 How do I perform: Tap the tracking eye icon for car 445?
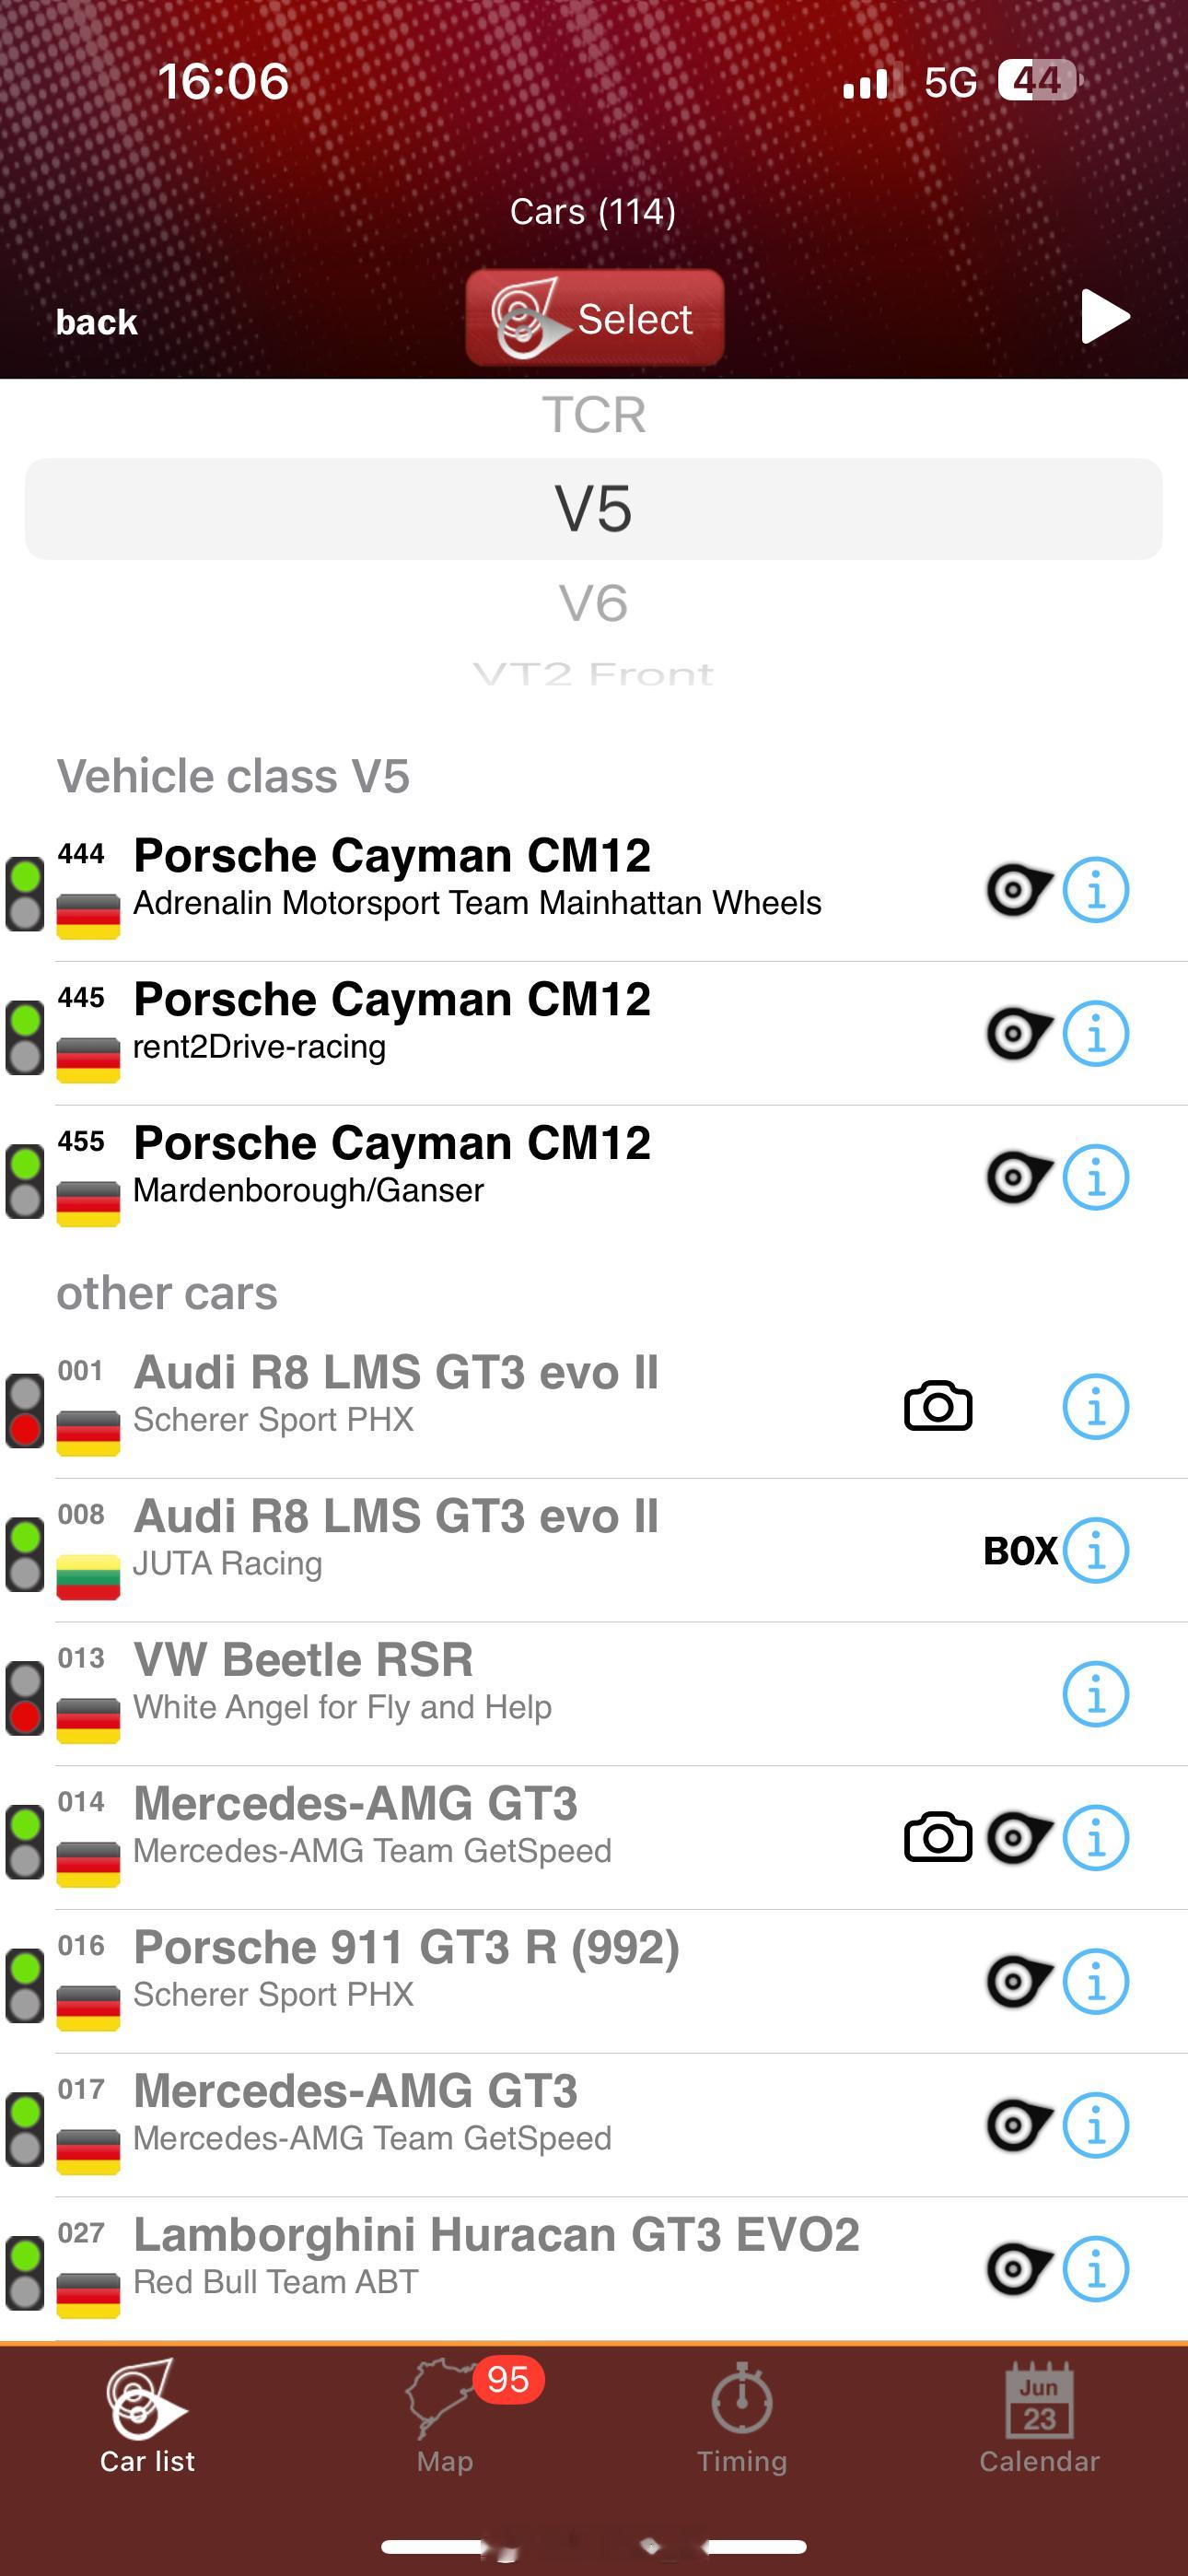click(x=1018, y=1033)
